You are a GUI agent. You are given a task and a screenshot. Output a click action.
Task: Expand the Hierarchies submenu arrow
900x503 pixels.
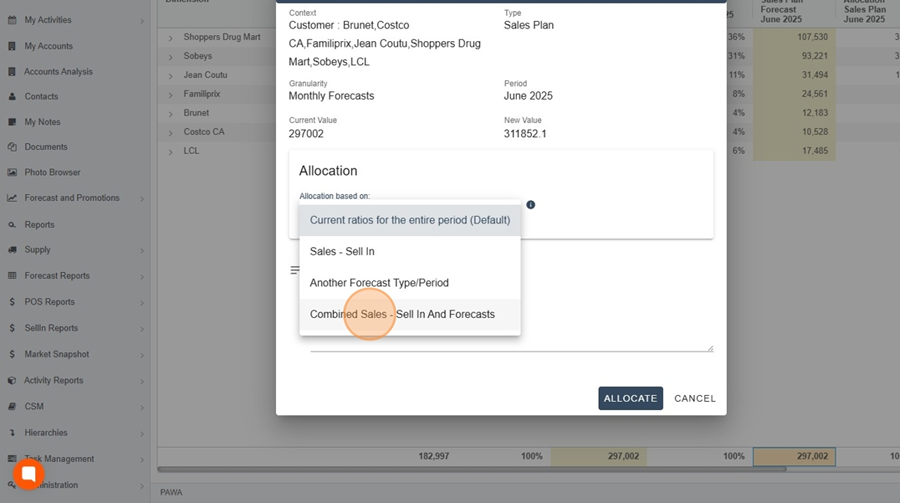tap(142, 434)
